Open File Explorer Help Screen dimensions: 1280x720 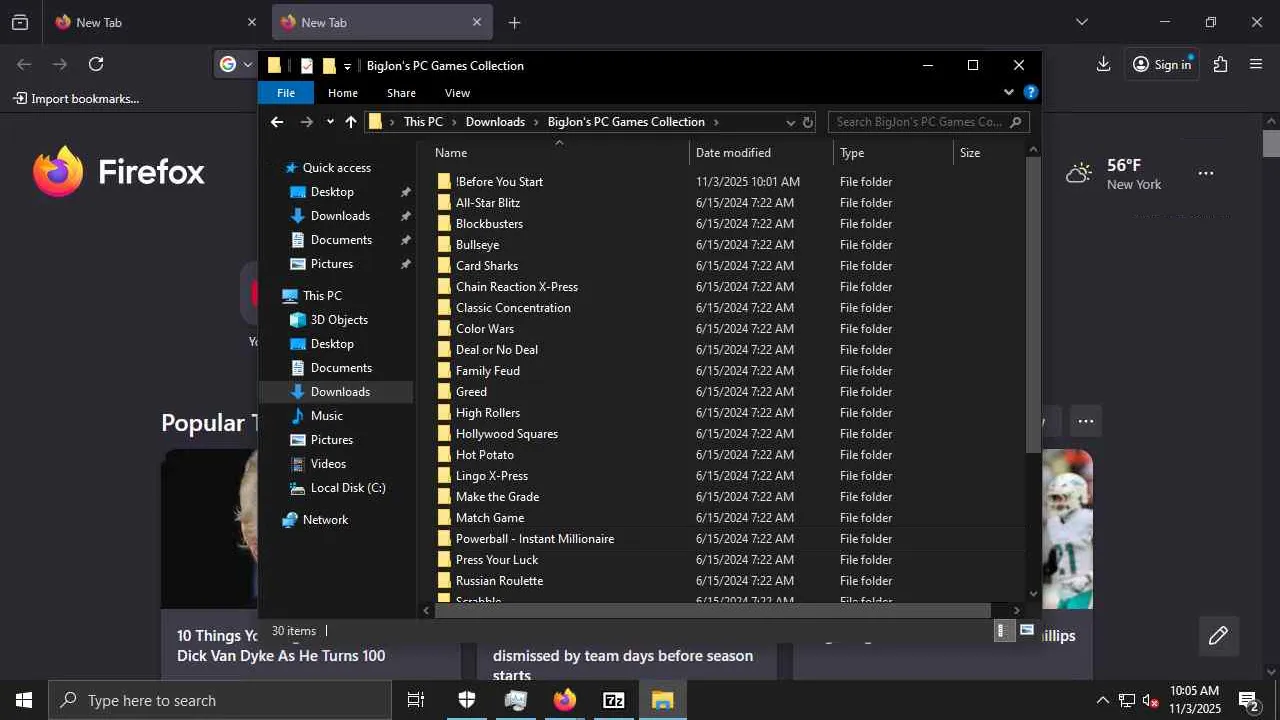(x=1031, y=92)
